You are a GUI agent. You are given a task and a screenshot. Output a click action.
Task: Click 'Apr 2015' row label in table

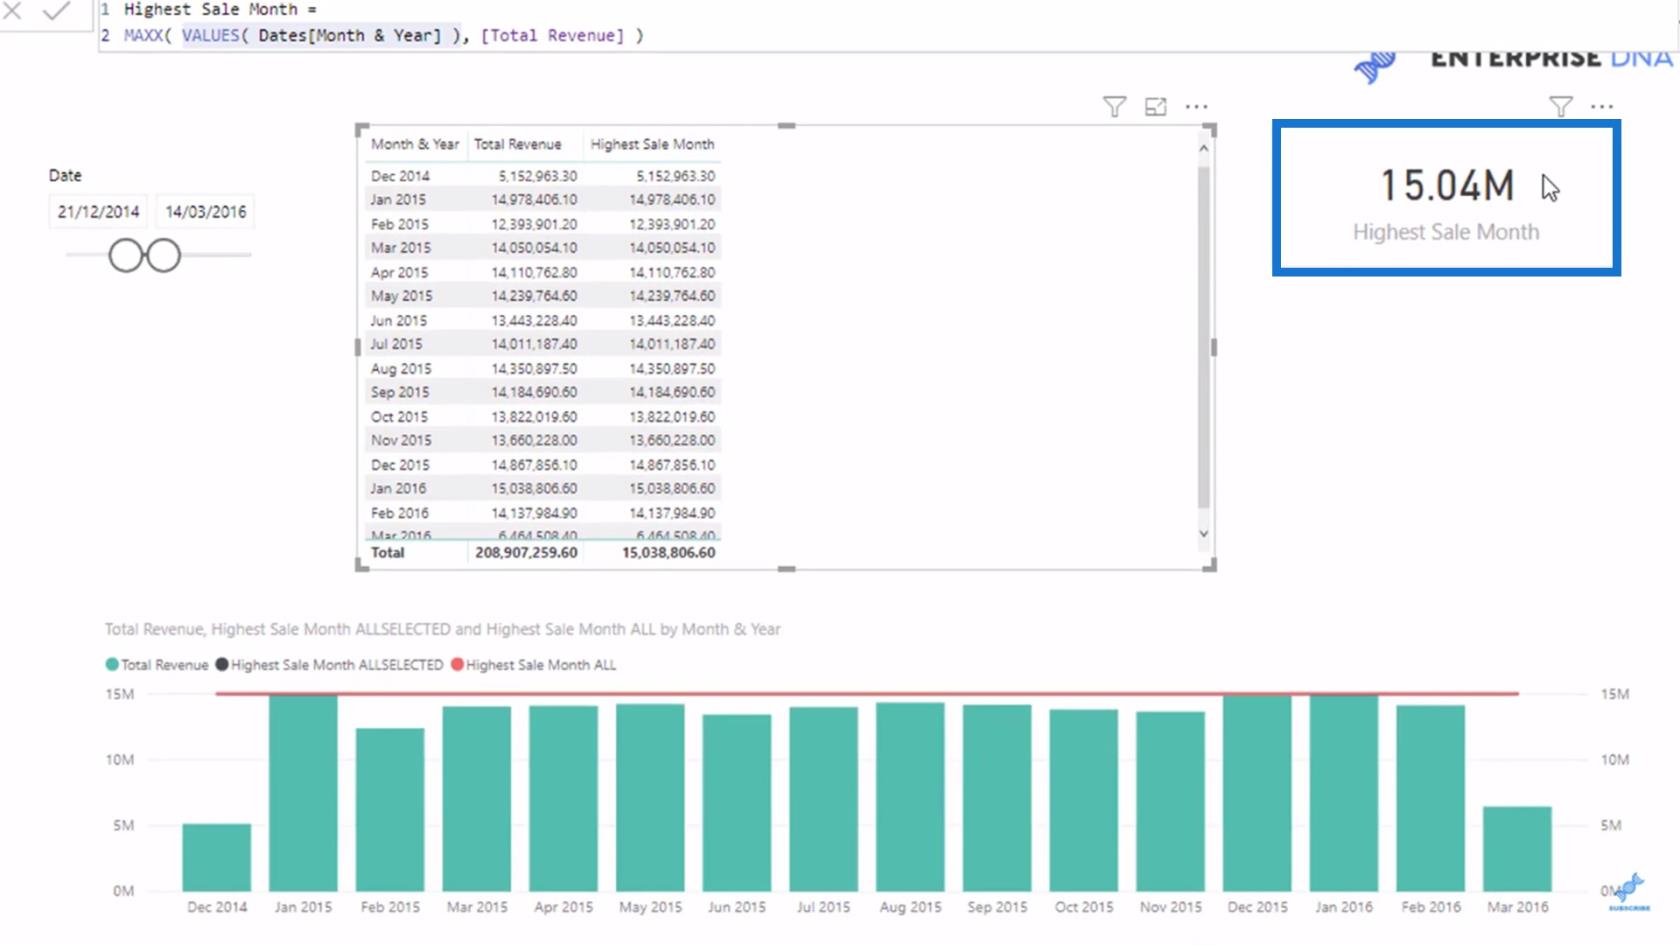[x=399, y=272]
